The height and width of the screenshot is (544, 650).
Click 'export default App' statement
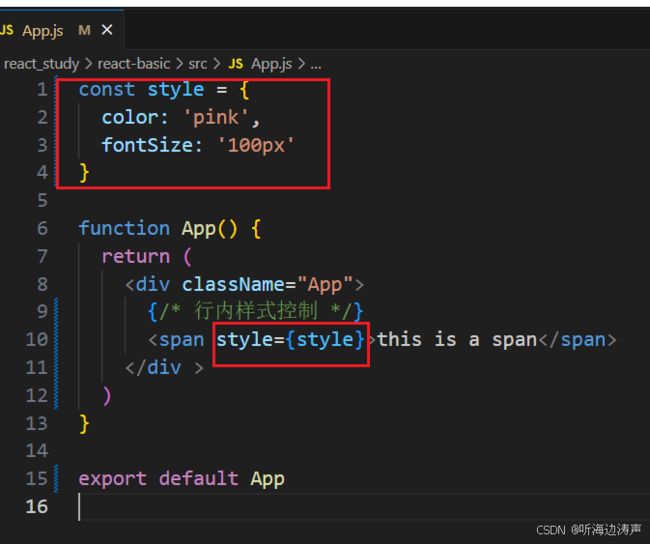[181, 478]
